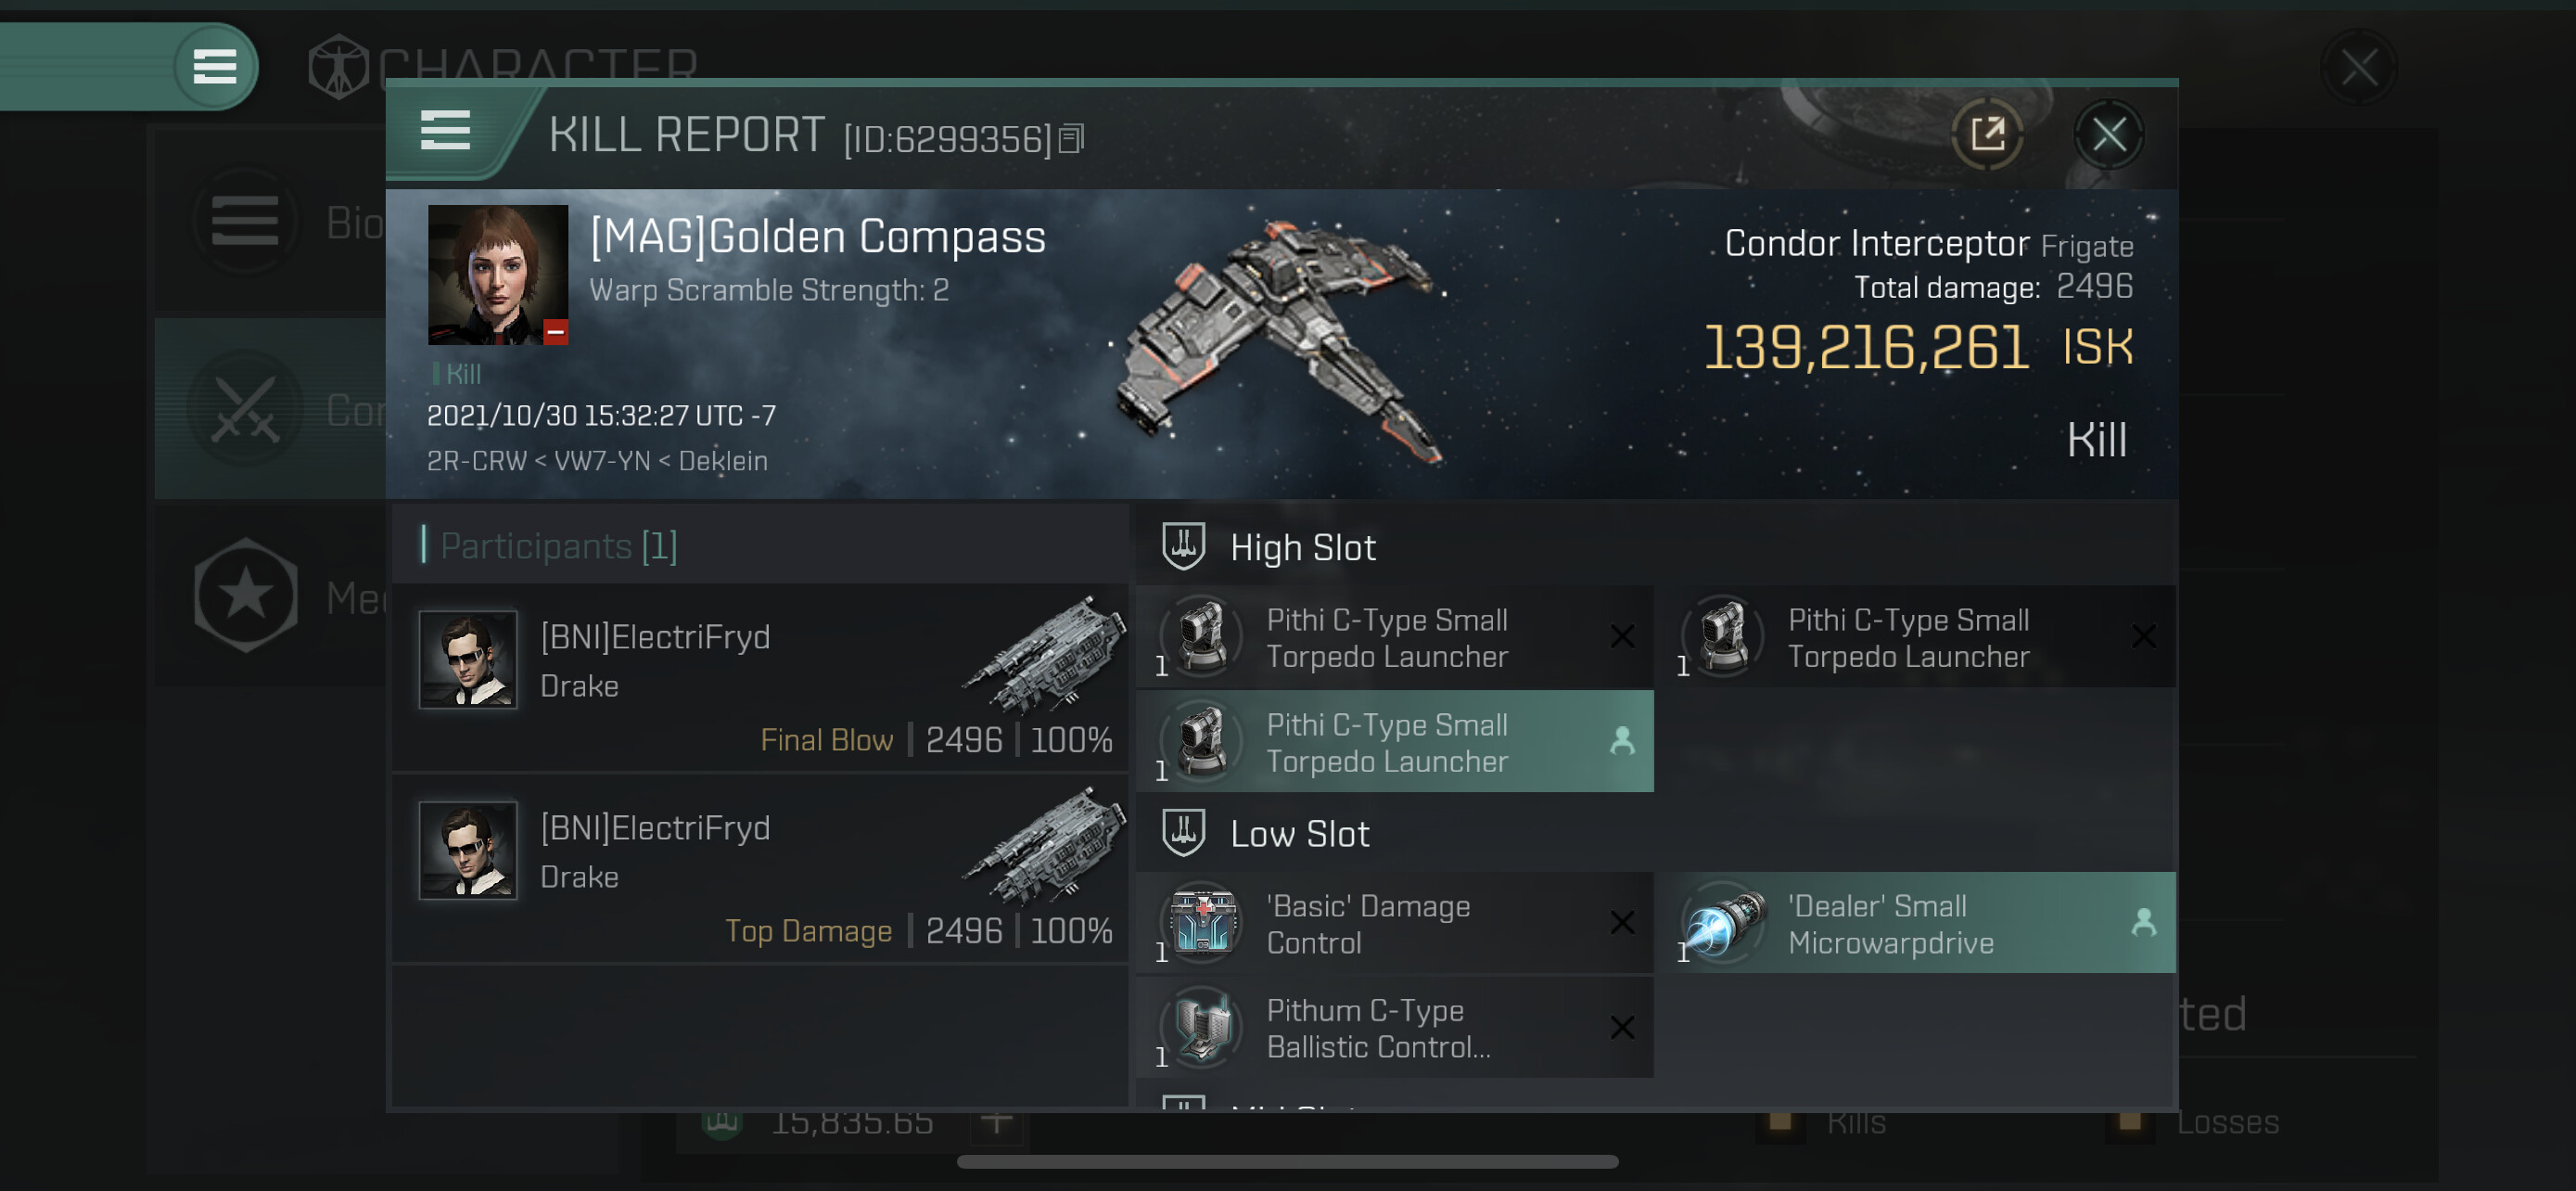
Task: Open the Kill Report hamburger menu
Action: click(445, 131)
